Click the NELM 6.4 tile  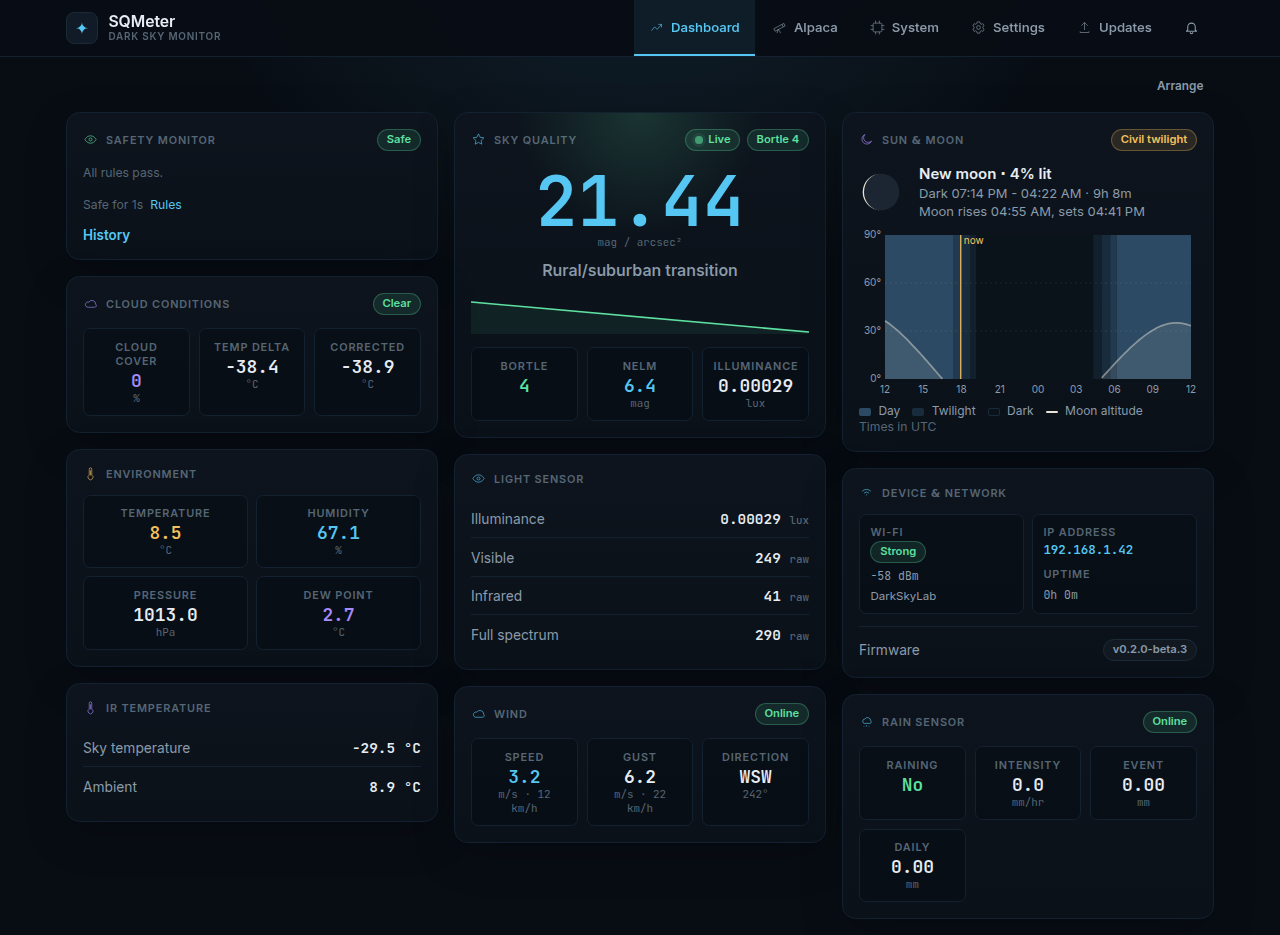(x=640, y=384)
